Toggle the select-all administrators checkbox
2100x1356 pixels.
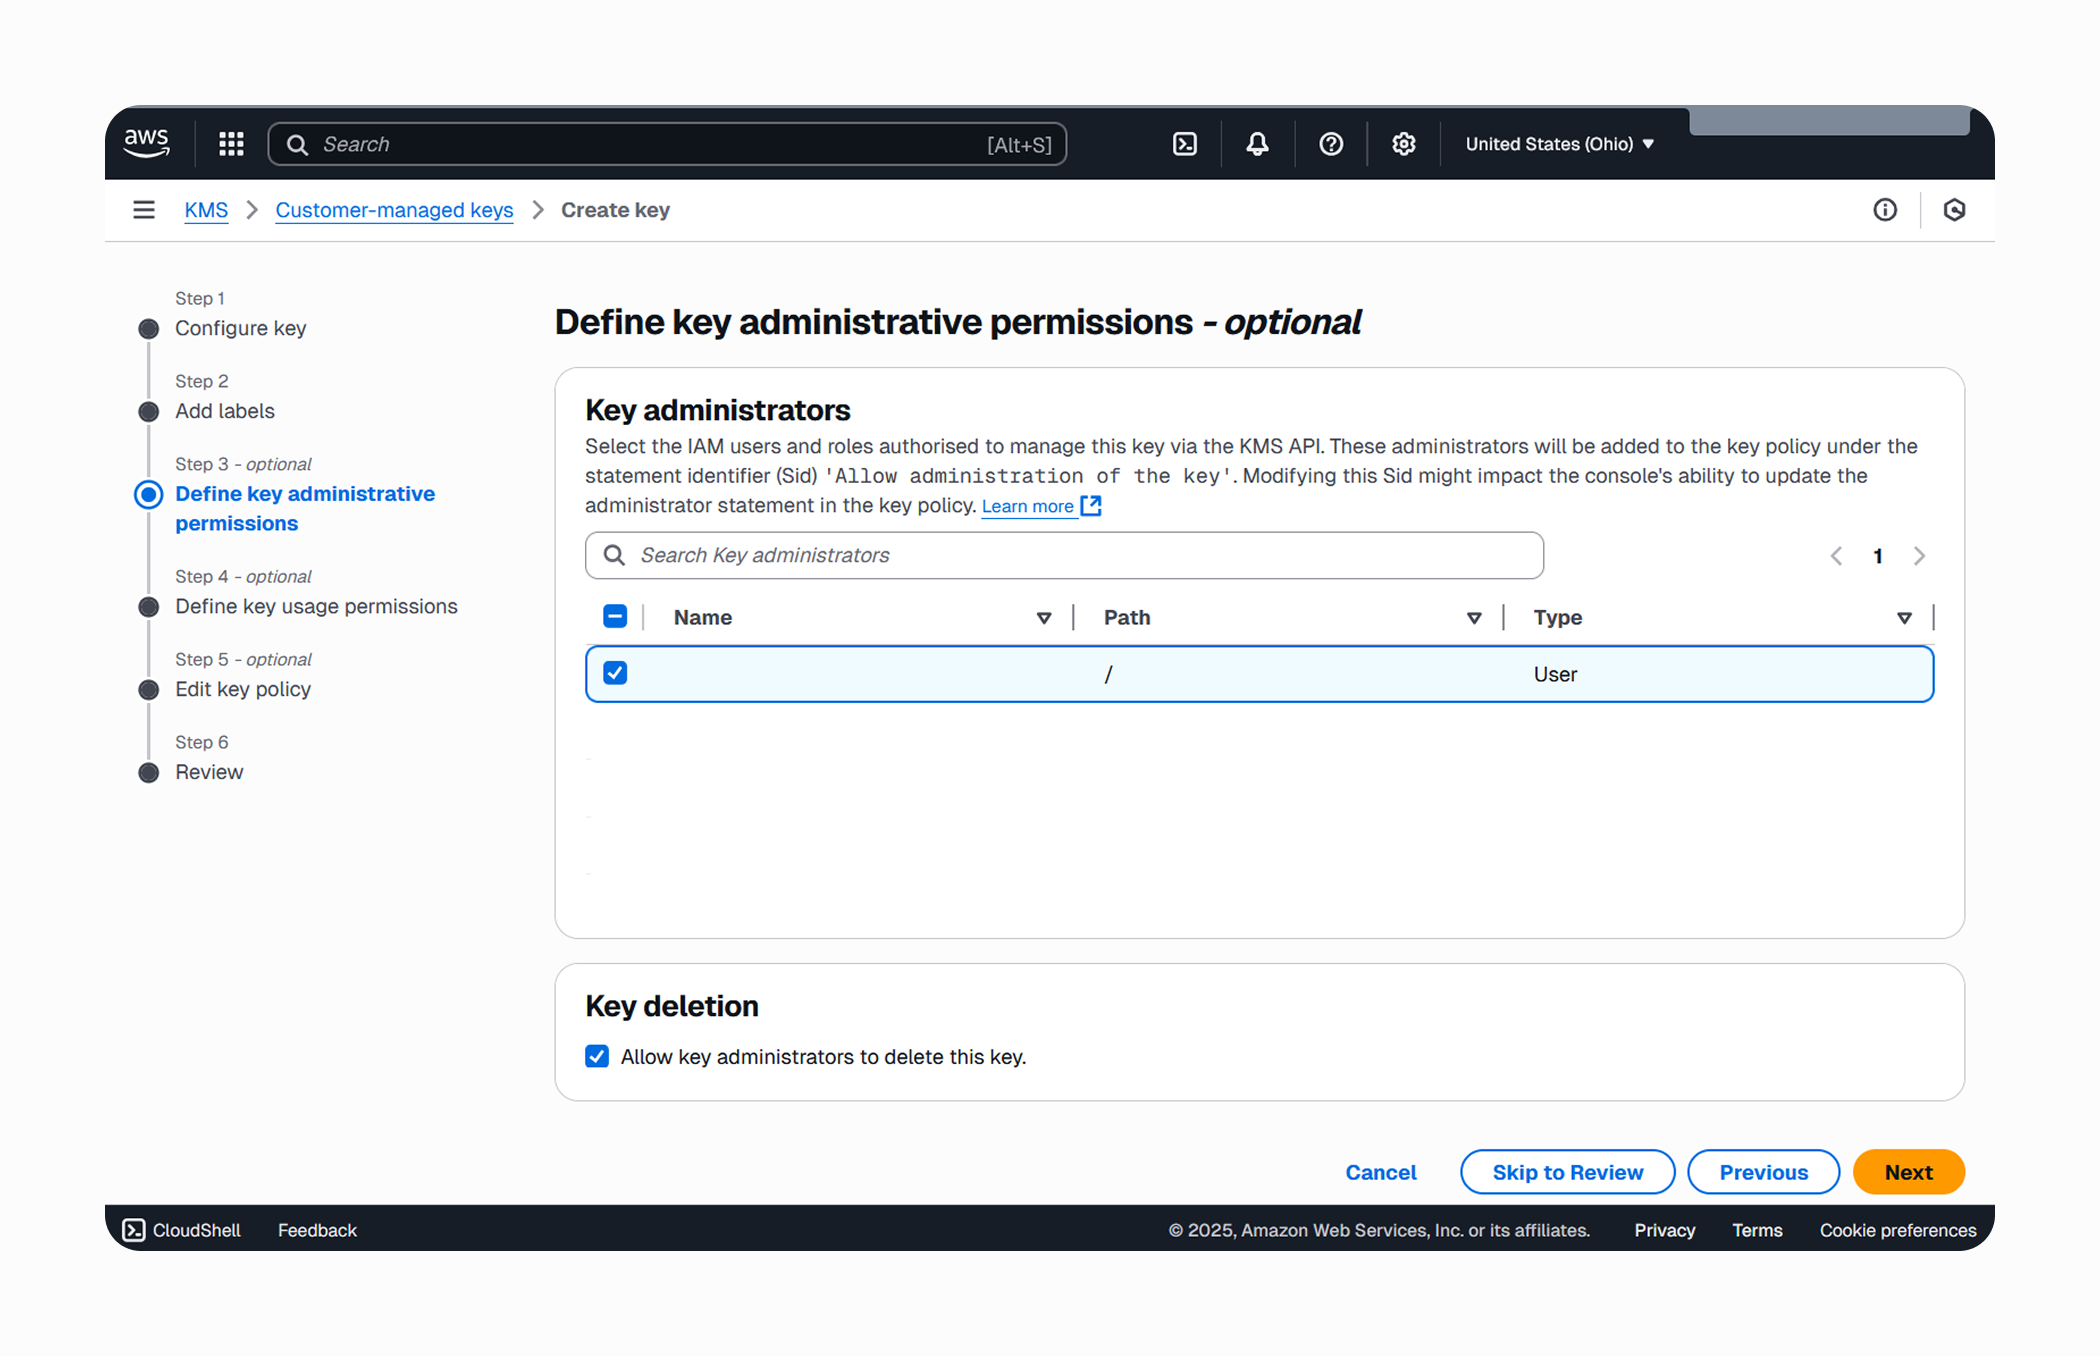[615, 617]
